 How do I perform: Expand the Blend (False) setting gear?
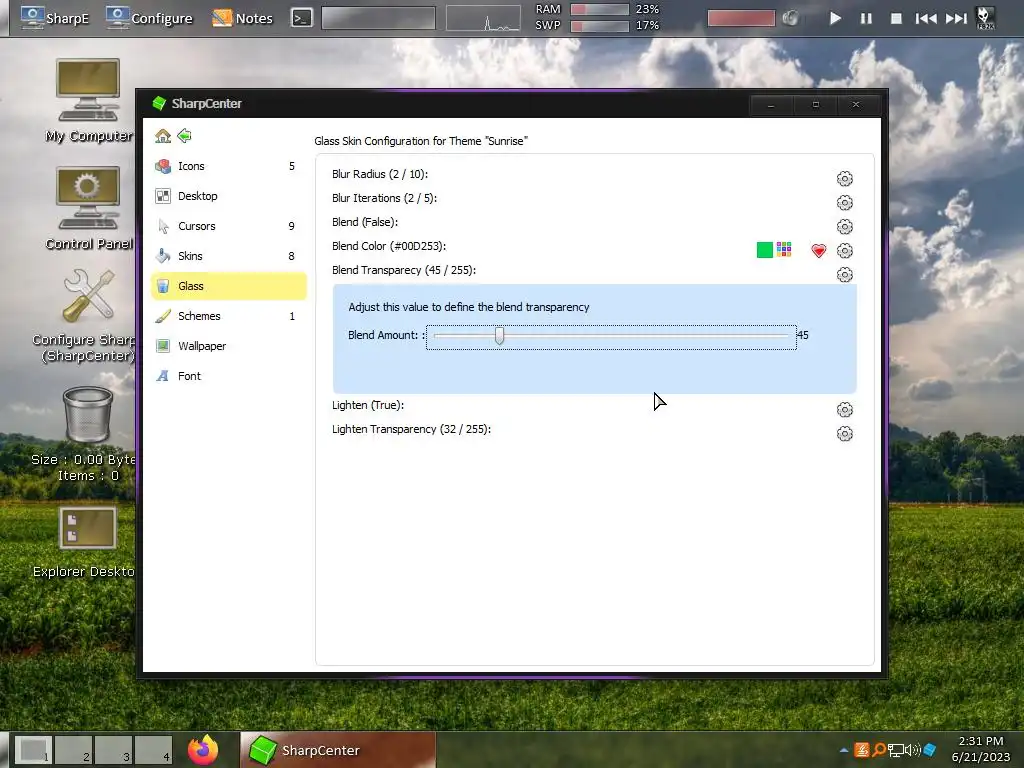click(844, 227)
